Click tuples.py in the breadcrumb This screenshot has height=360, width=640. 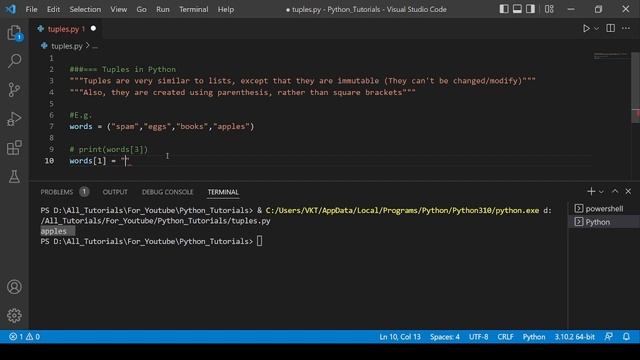click(x=67, y=46)
